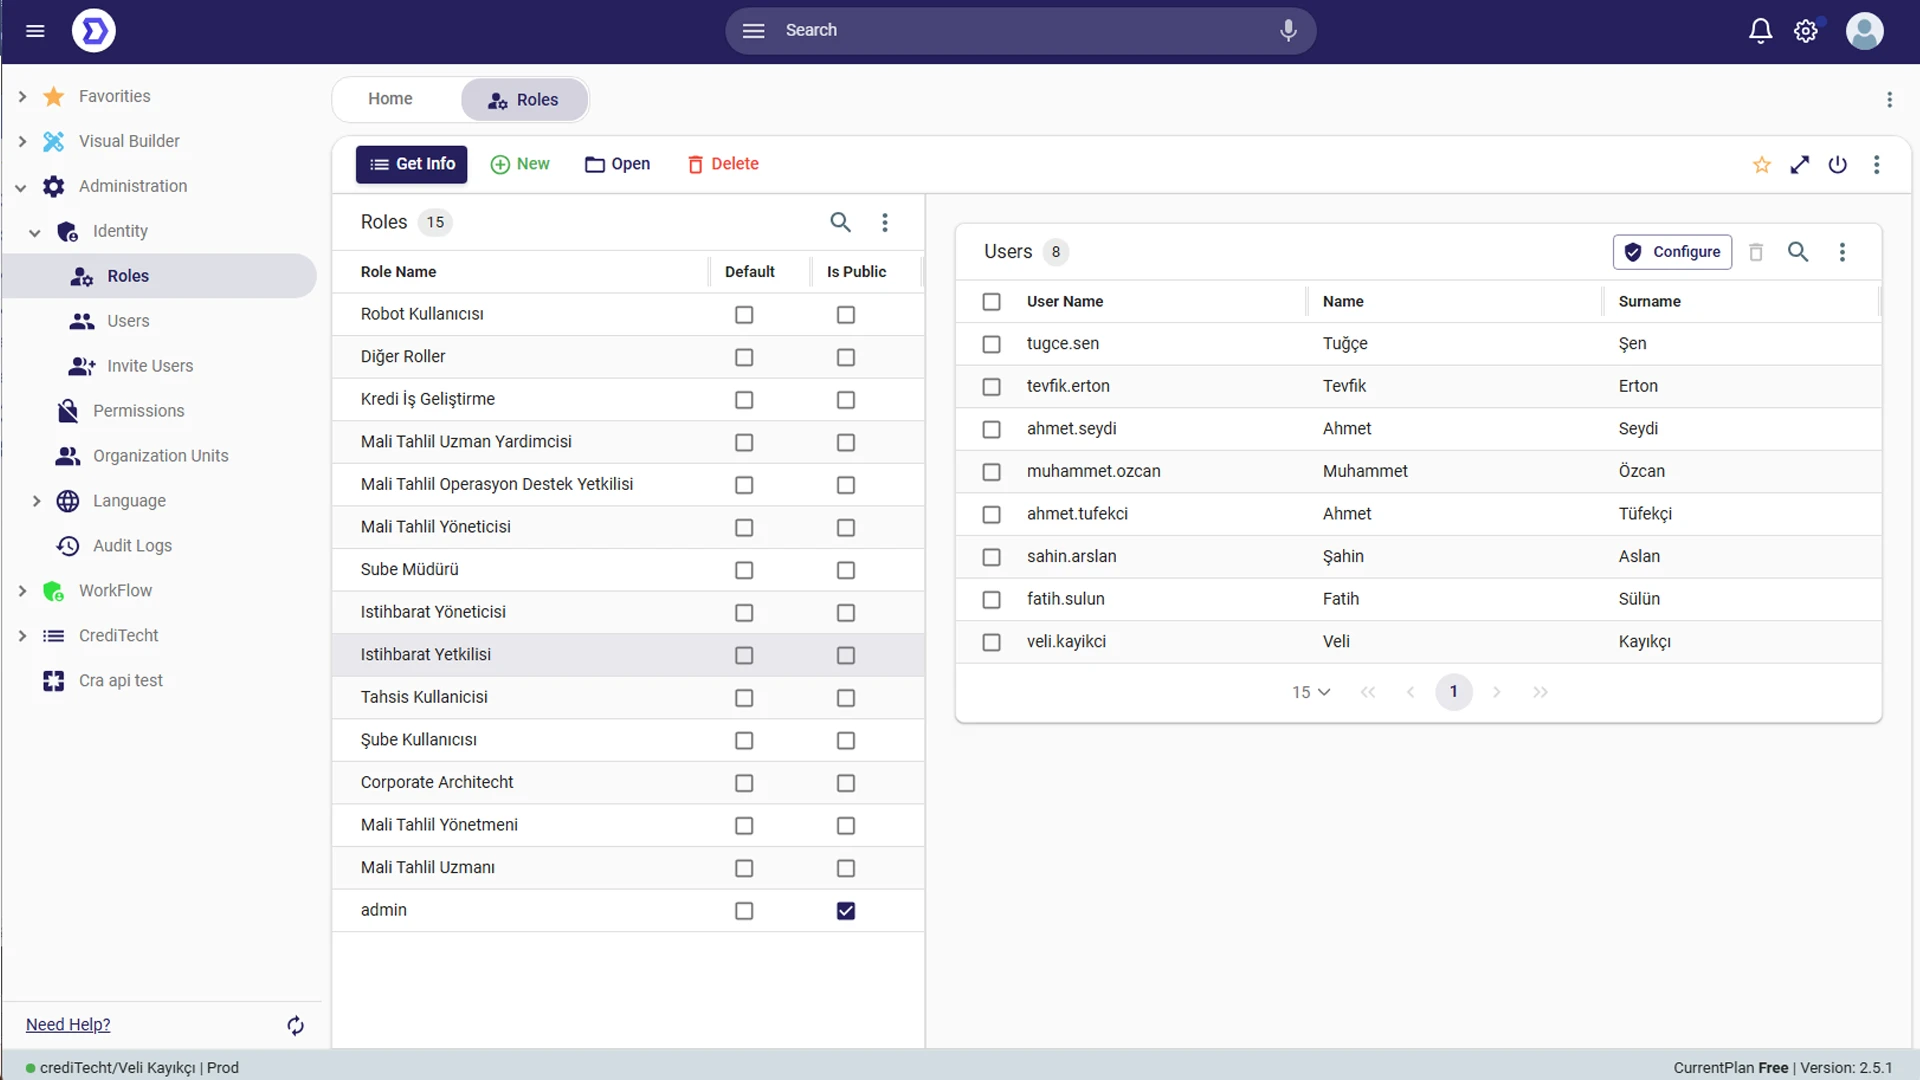Open the settings gear in header
The width and height of the screenshot is (1920, 1080).
(x=1806, y=31)
